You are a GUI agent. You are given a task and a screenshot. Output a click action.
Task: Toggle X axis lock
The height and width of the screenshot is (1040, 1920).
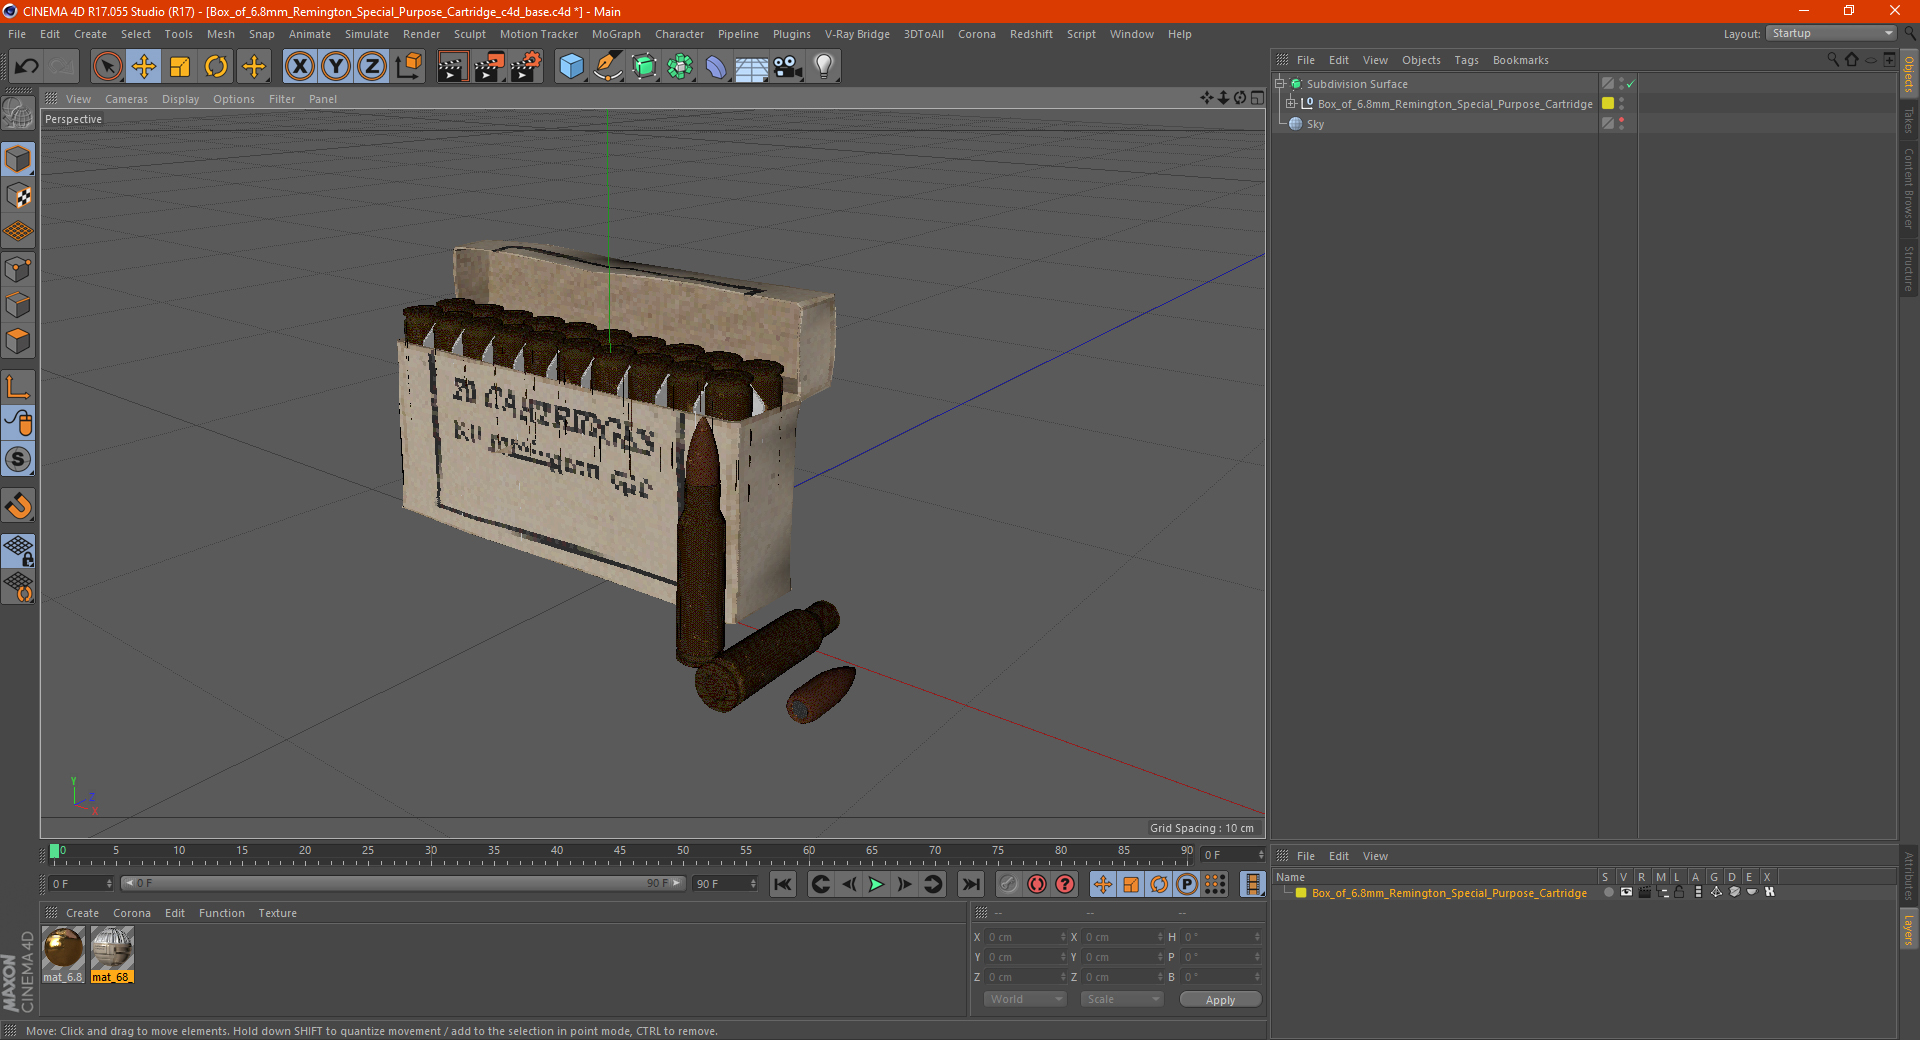(x=299, y=67)
